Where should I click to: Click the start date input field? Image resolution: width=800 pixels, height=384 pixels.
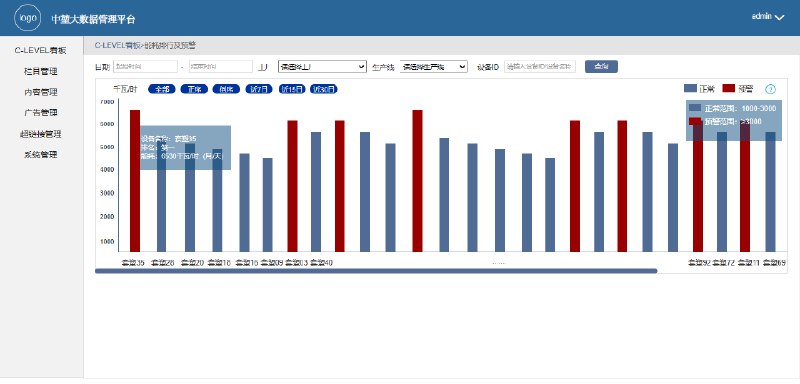coord(145,66)
